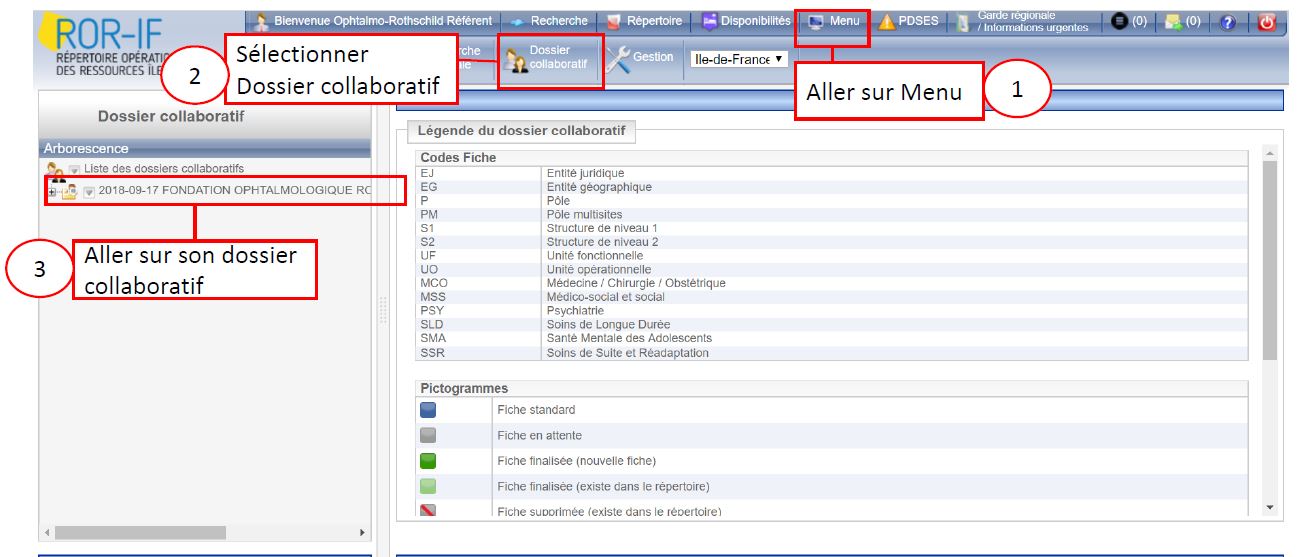This screenshot has height=557, width=1297.
Task: Open the Ile-de-France region dropdown
Action: click(x=738, y=60)
